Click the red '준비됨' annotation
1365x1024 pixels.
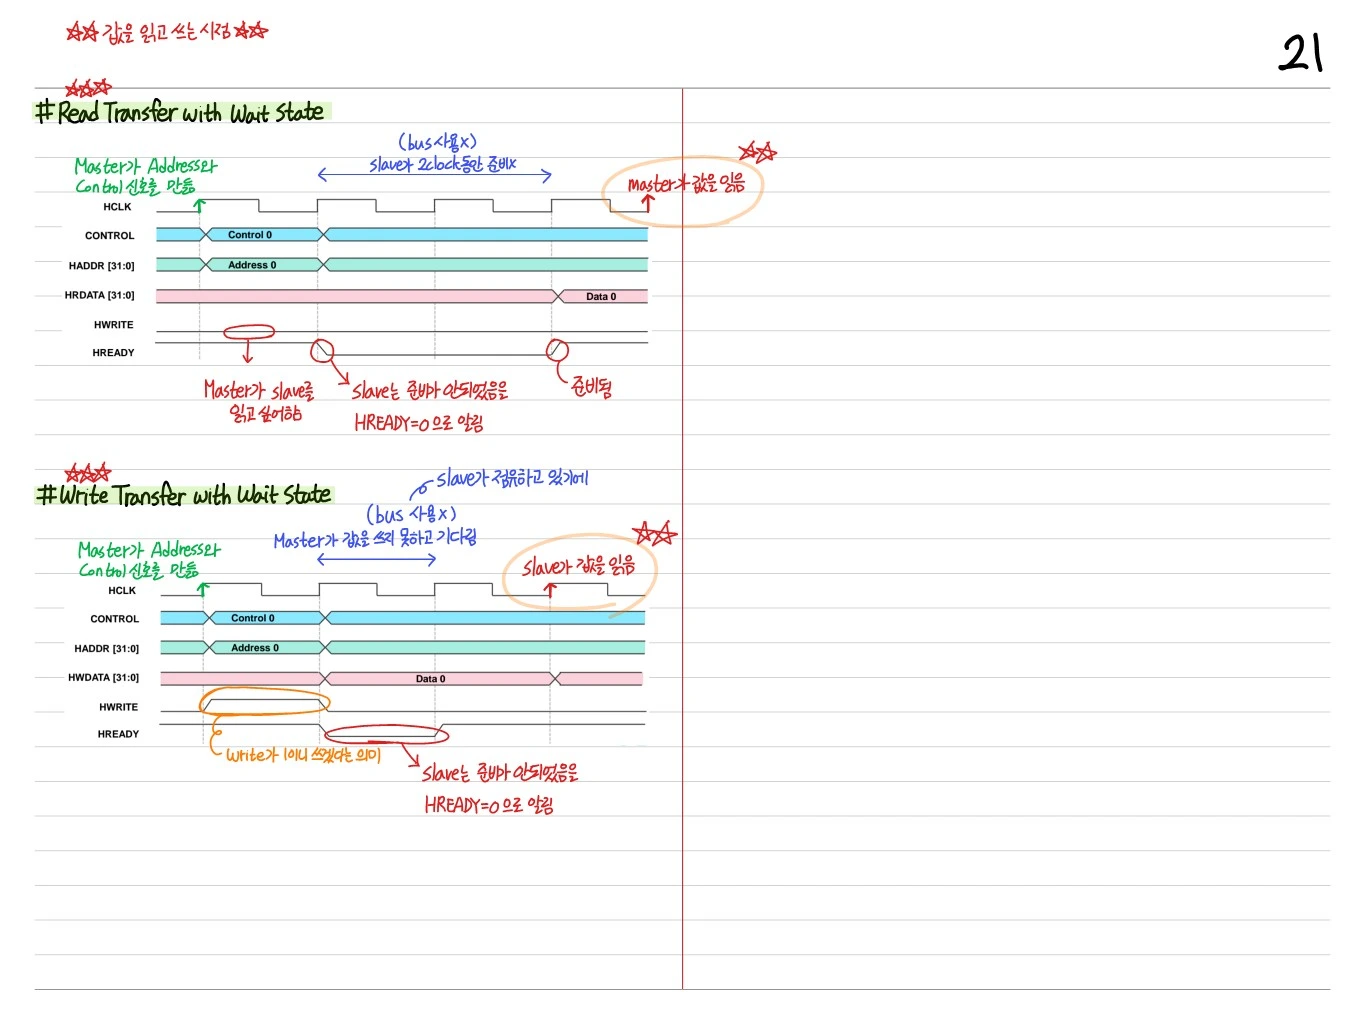[x=591, y=386]
